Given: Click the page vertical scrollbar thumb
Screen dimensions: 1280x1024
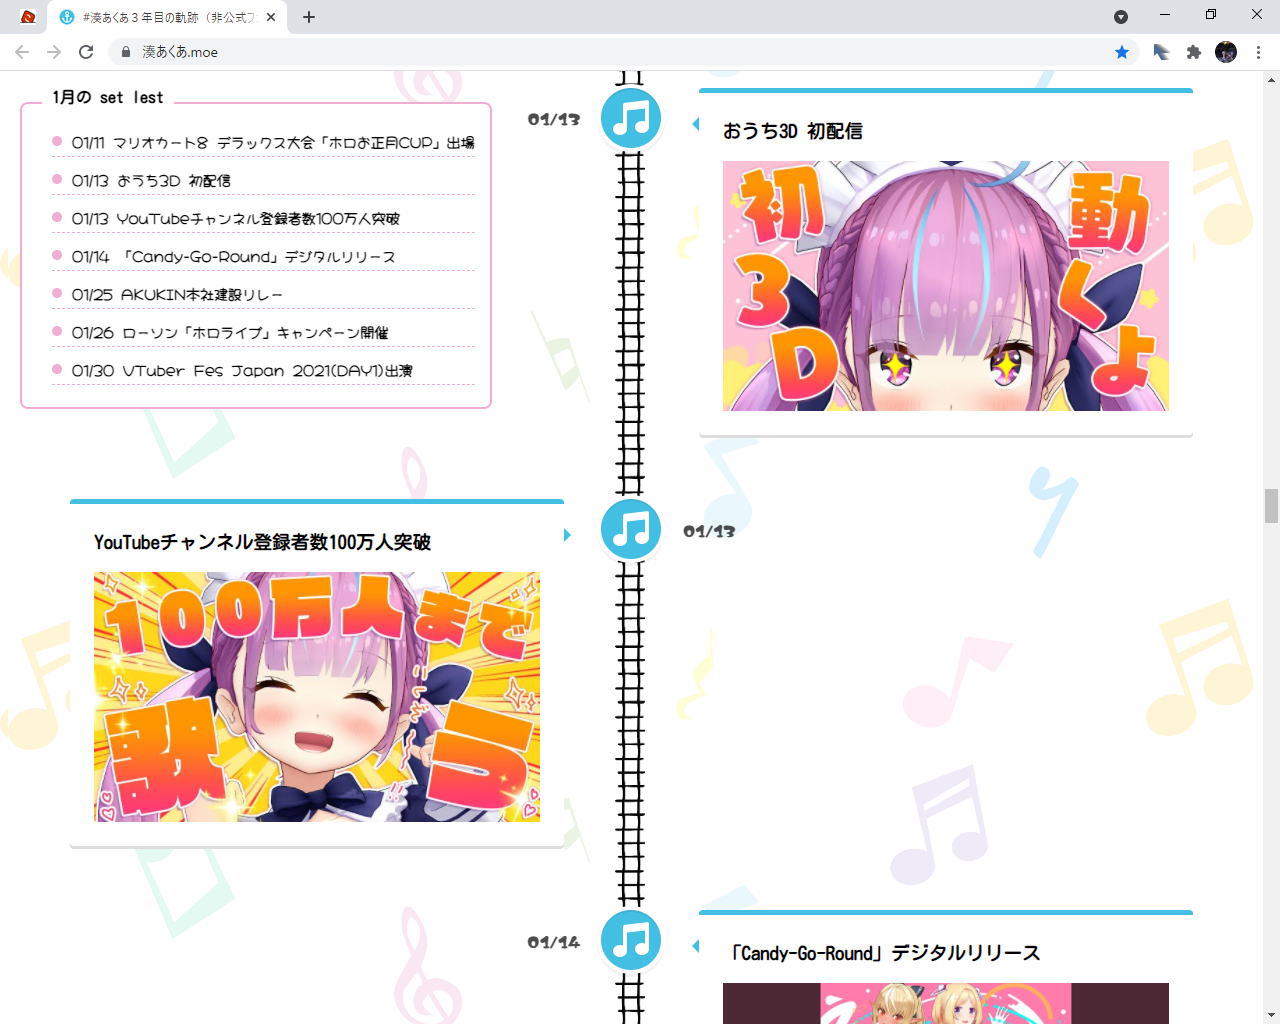Looking at the screenshot, I should coord(1271,506).
